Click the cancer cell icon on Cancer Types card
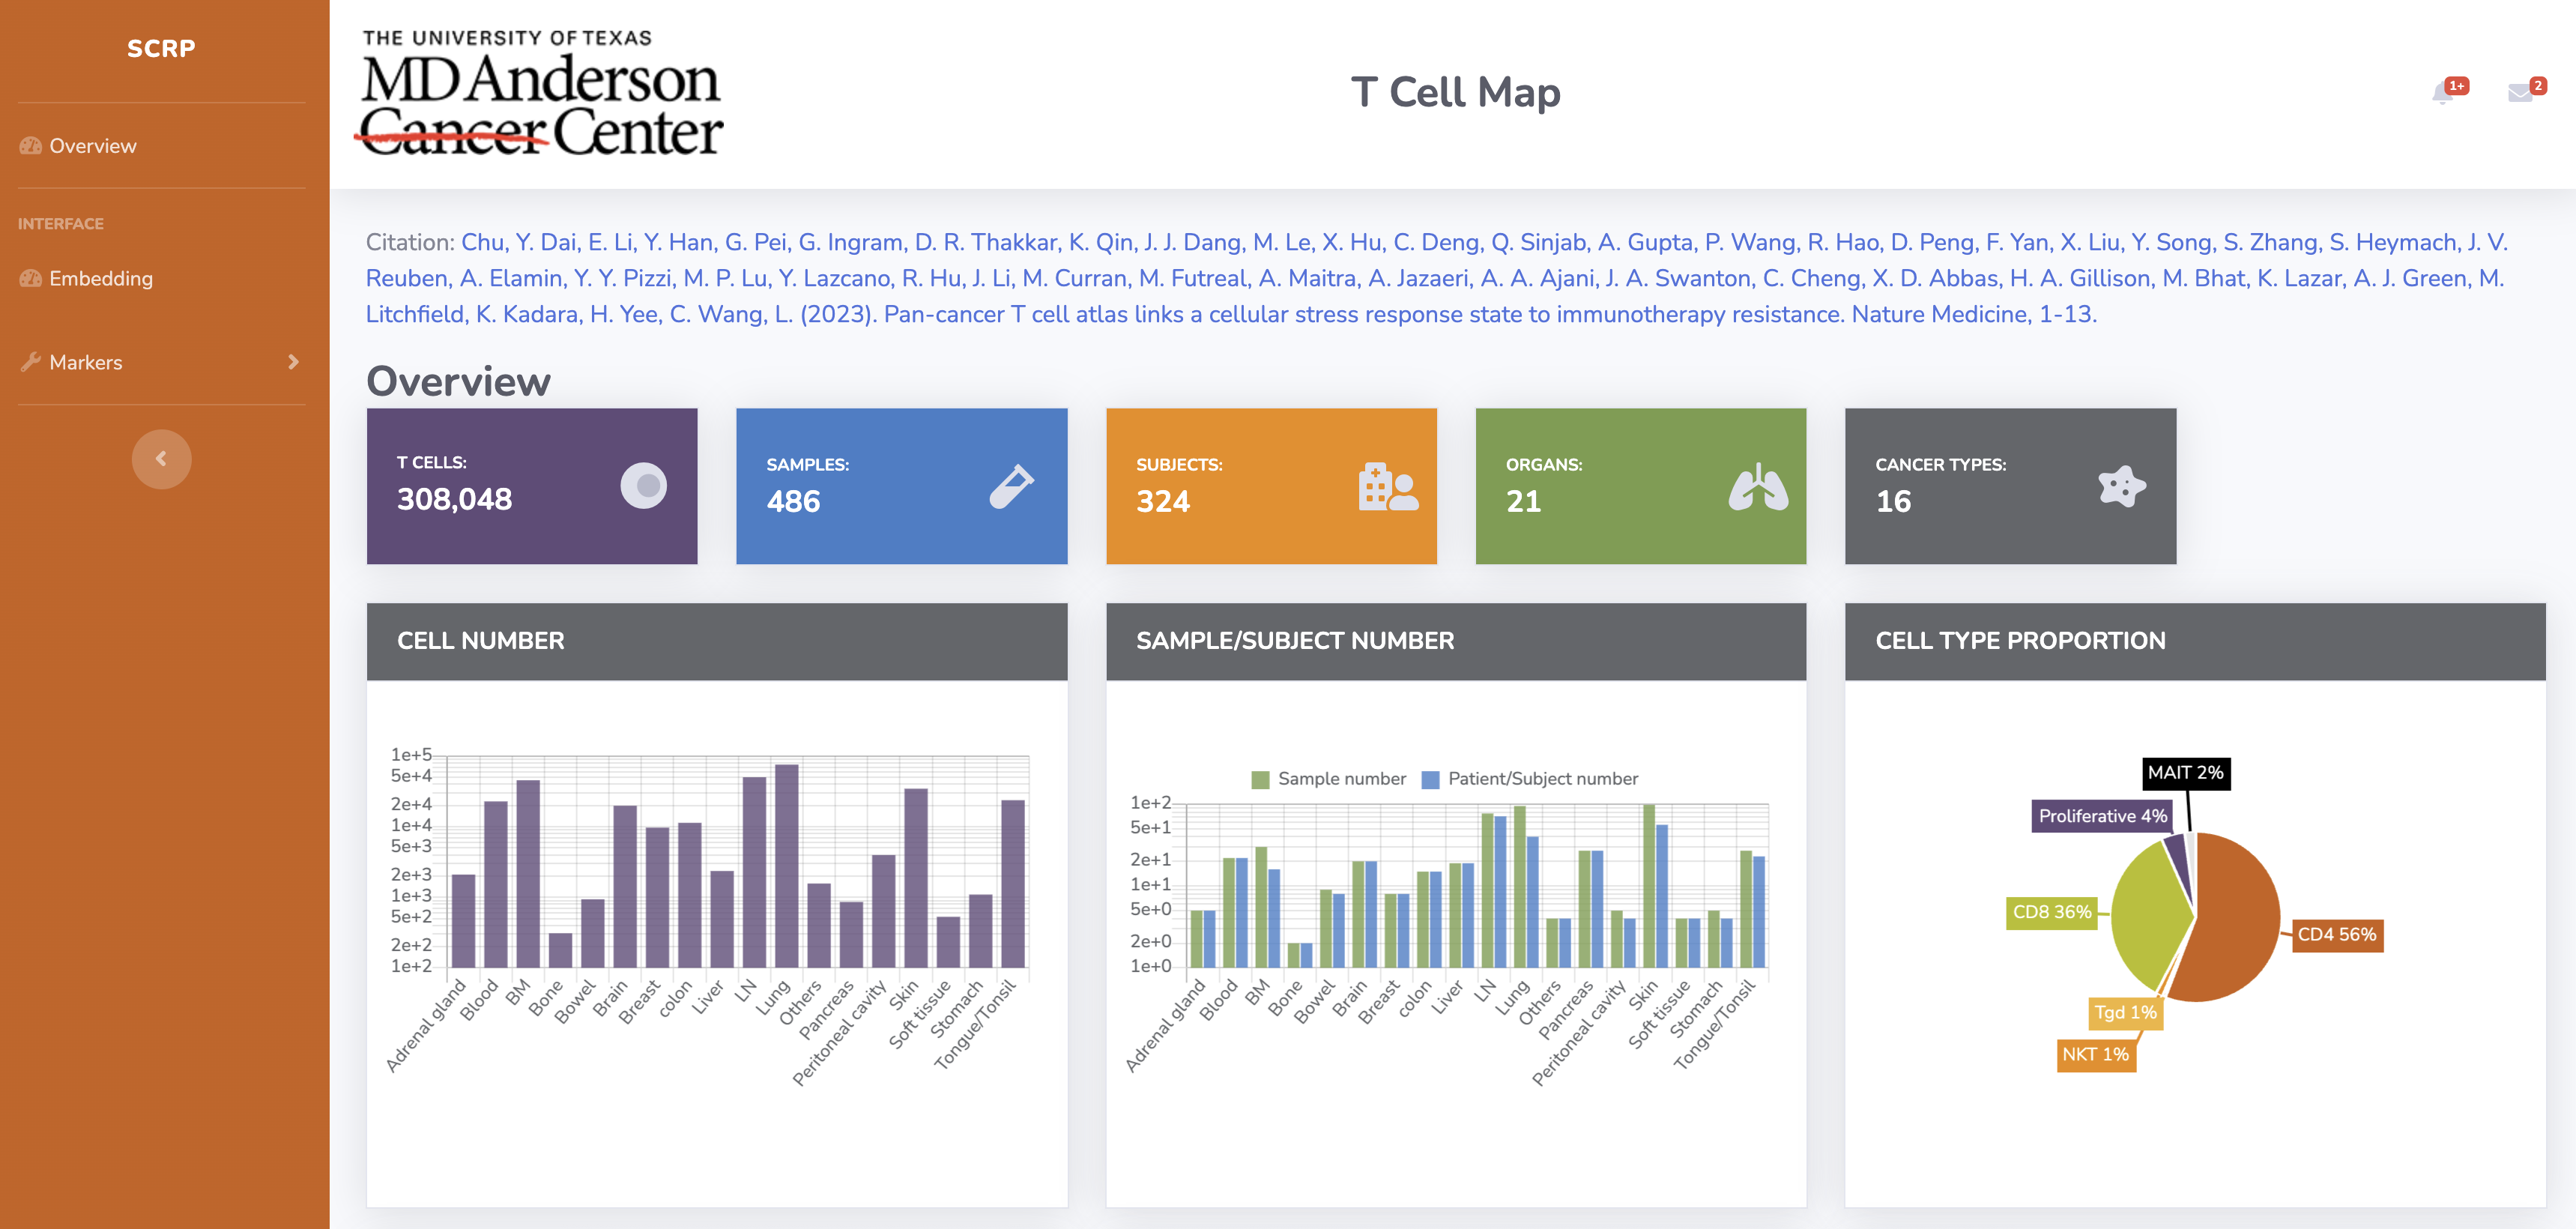 [x=2123, y=485]
